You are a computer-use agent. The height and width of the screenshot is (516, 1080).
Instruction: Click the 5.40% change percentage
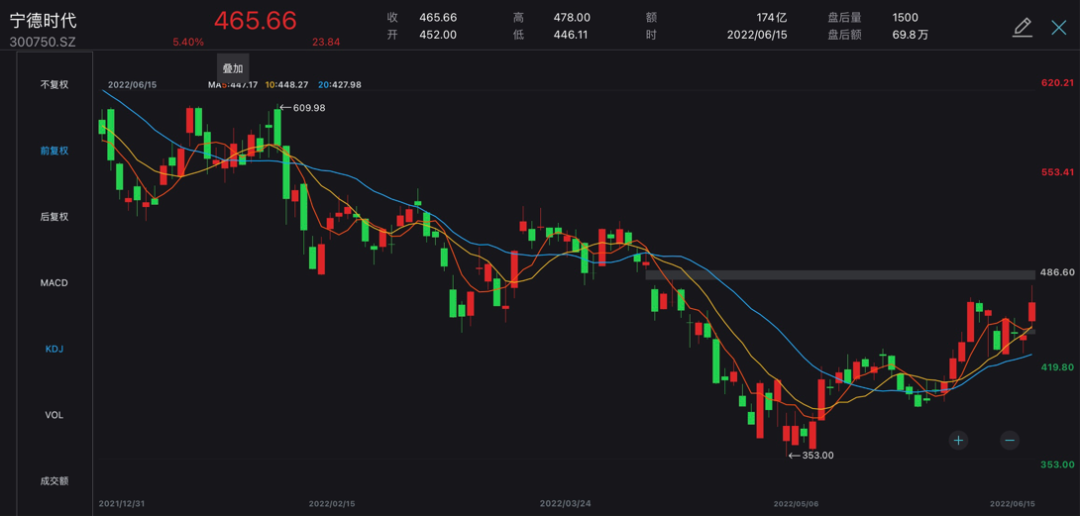[188, 42]
